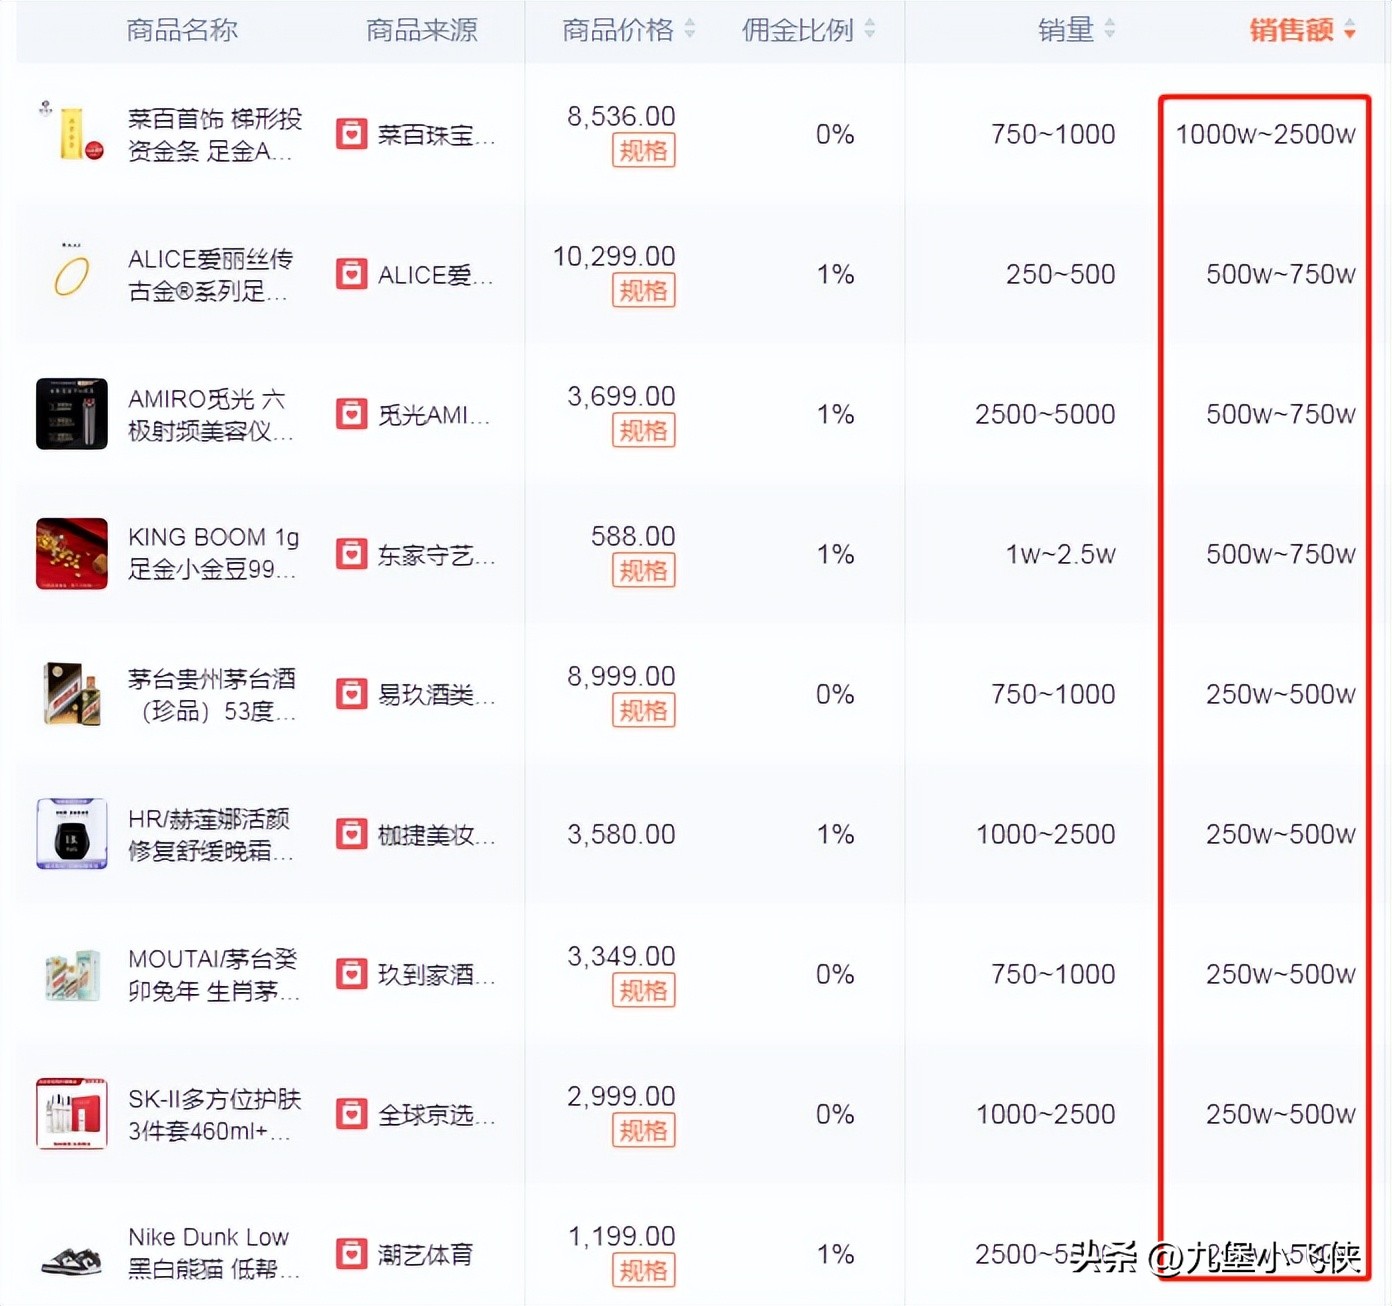Open product Nike Dunk Low 黑白熊猫
This screenshot has width=1392, height=1306.
pyautogui.click(x=213, y=1253)
